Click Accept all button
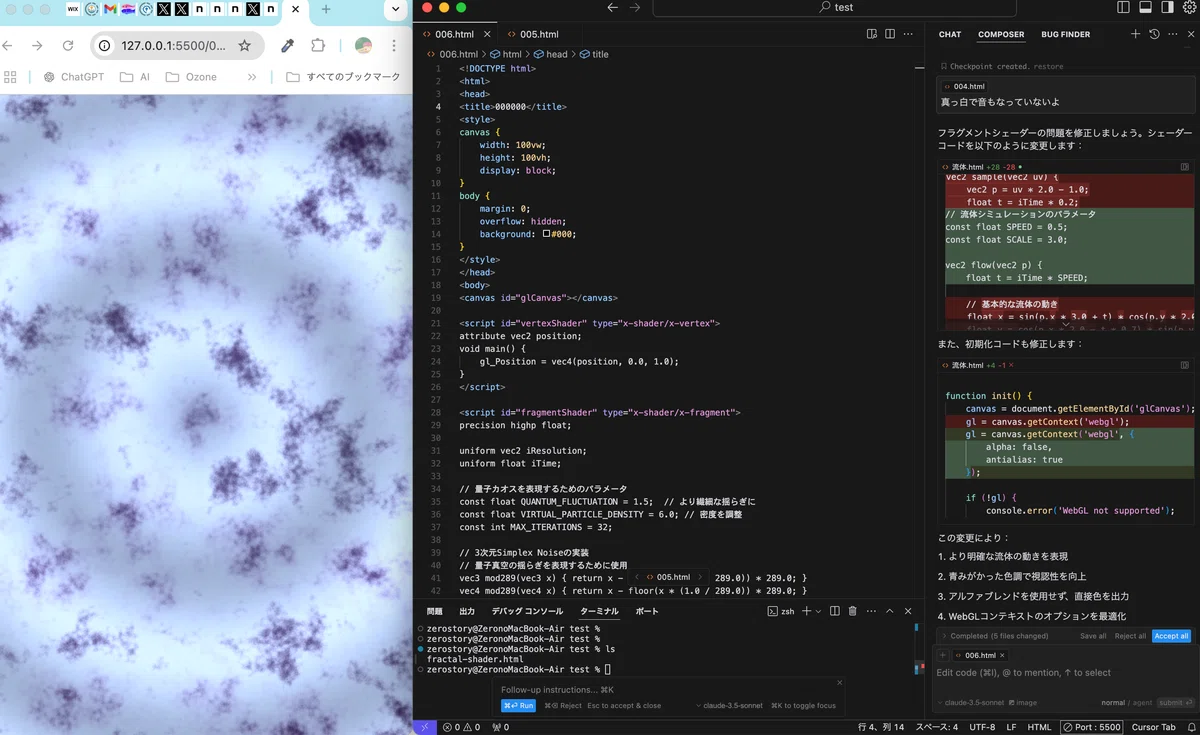The height and width of the screenshot is (735, 1200). click(x=1171, y=636)
